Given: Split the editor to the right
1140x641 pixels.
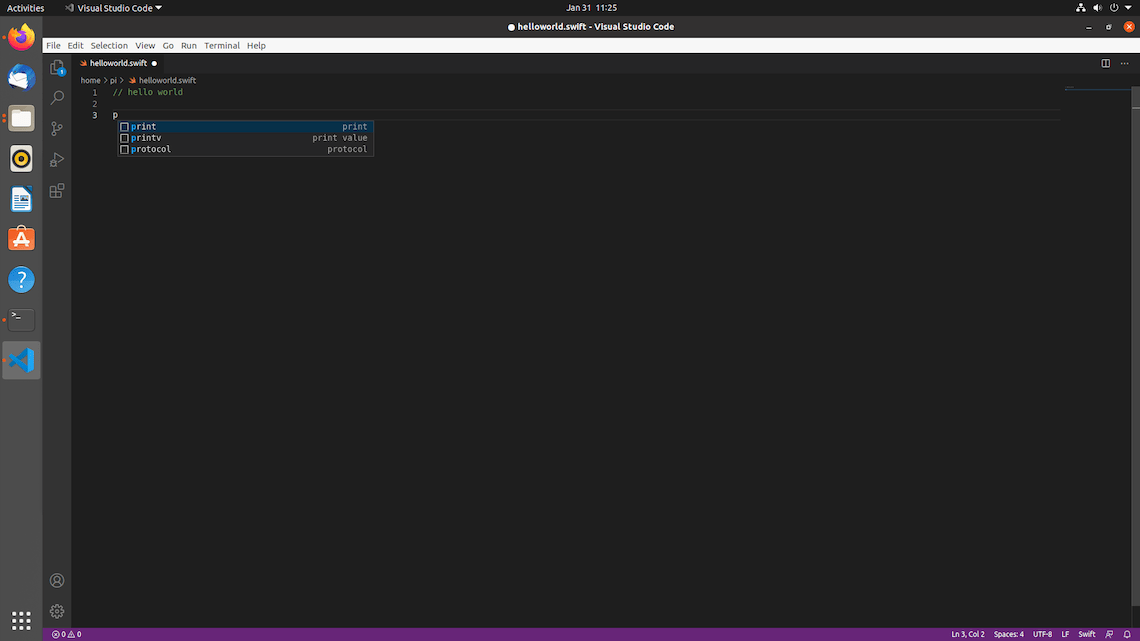Looking at the screenshot, I should click(x=1105, y=63).
